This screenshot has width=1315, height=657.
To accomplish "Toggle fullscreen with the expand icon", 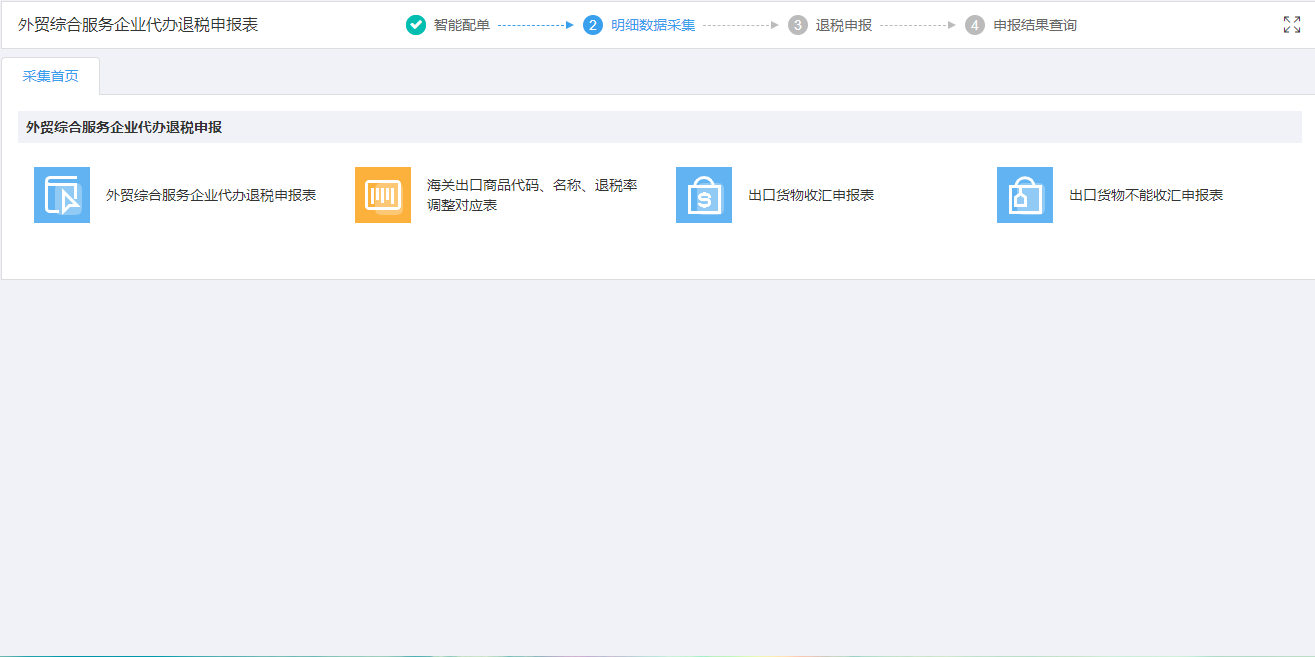I will (1292, 25).
